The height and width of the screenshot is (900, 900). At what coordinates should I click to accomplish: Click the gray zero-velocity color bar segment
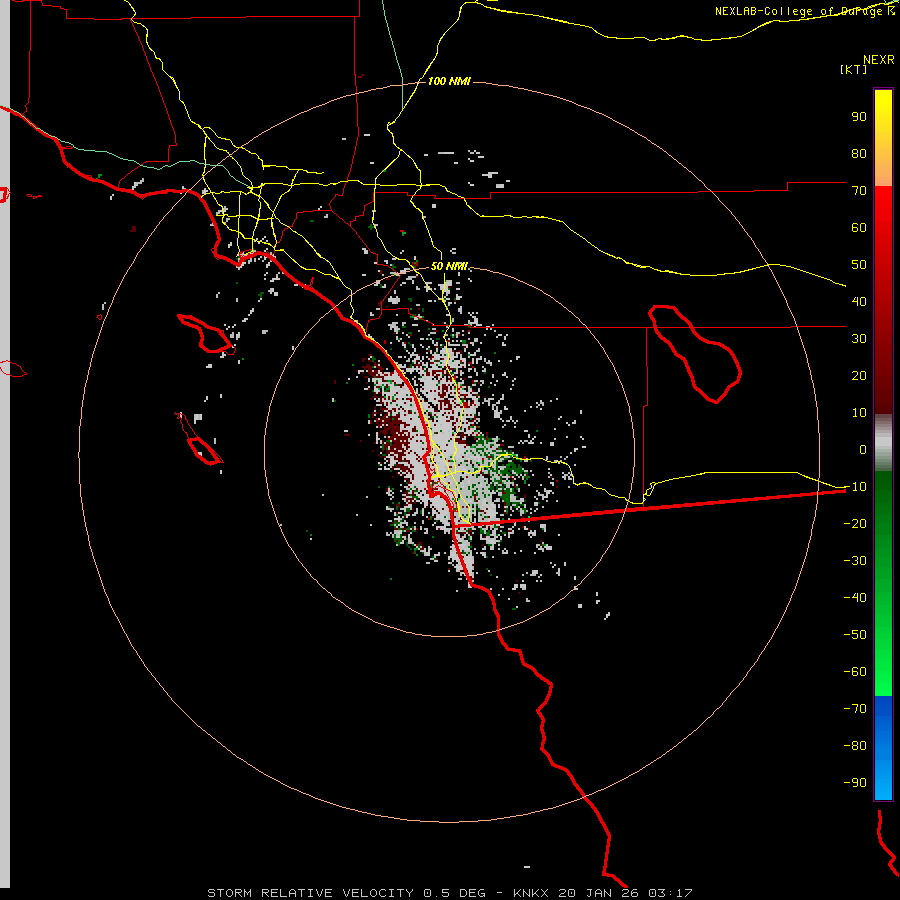tap(883, 443)
